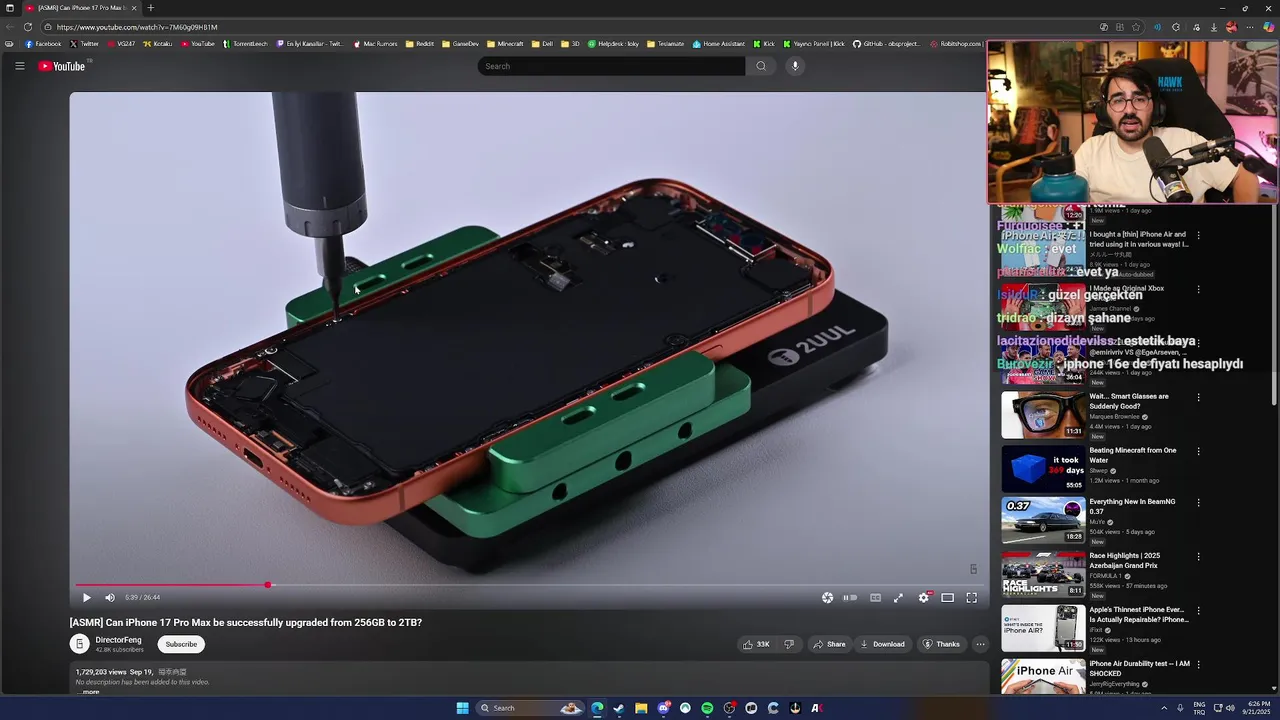Image resolution: width=1280 pixels, height=720 pixels.
Task: Open options for Smart Glasses video
Action: tap(1198, 397)
